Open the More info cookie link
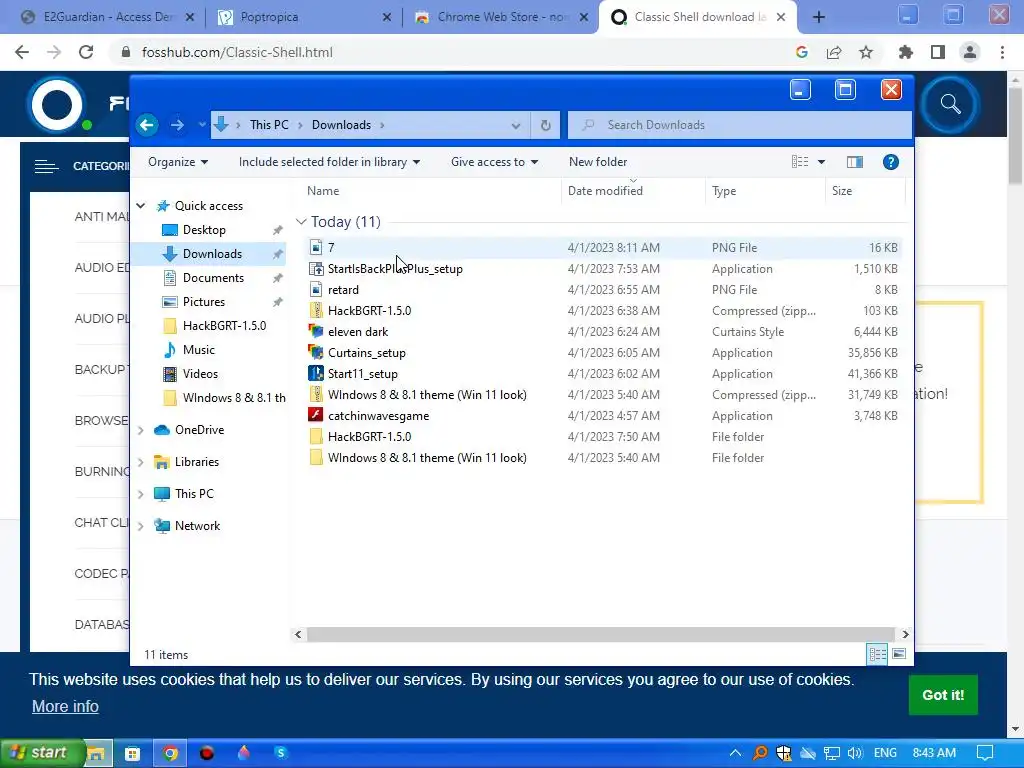 65,706
